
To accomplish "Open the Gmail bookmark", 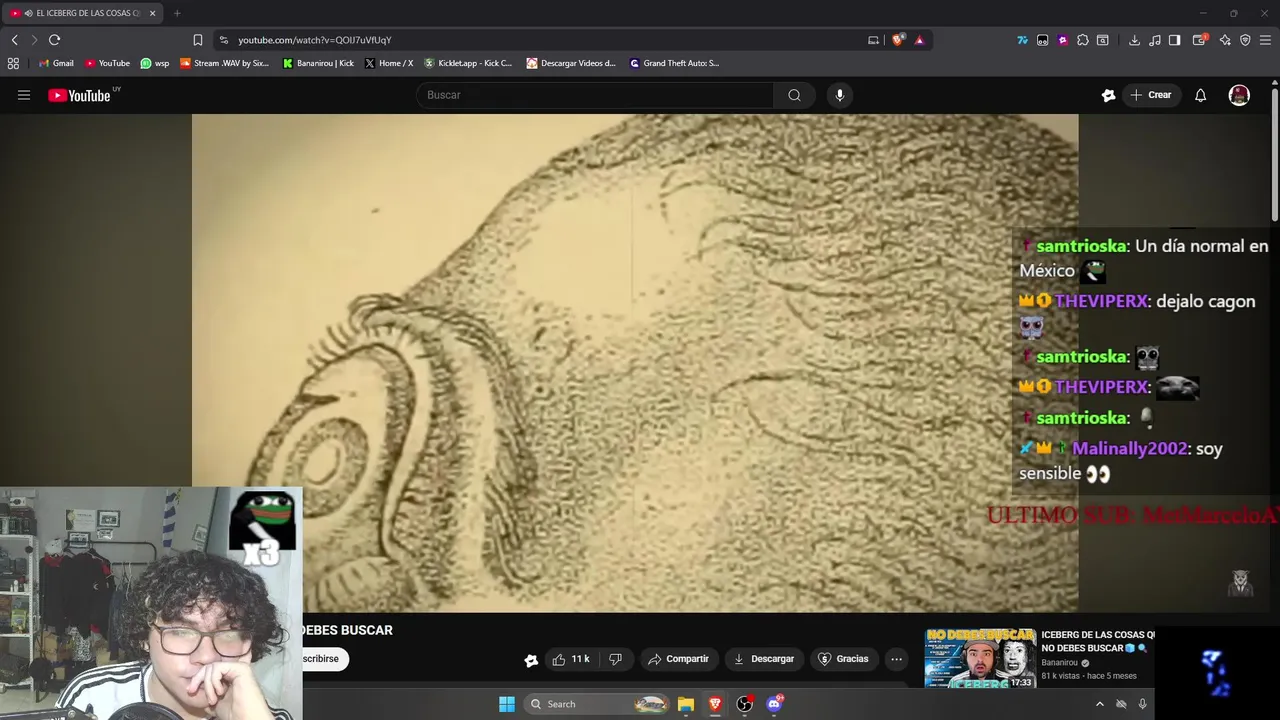I will pyautogui.click(x=56, y=63).
